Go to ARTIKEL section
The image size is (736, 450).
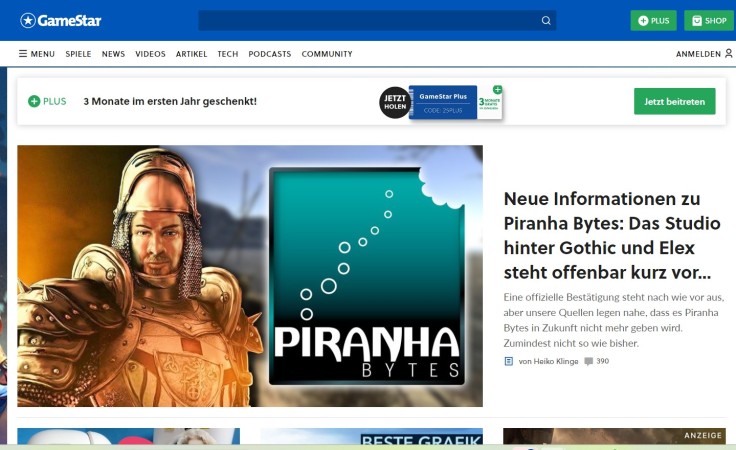click(192, 54)
